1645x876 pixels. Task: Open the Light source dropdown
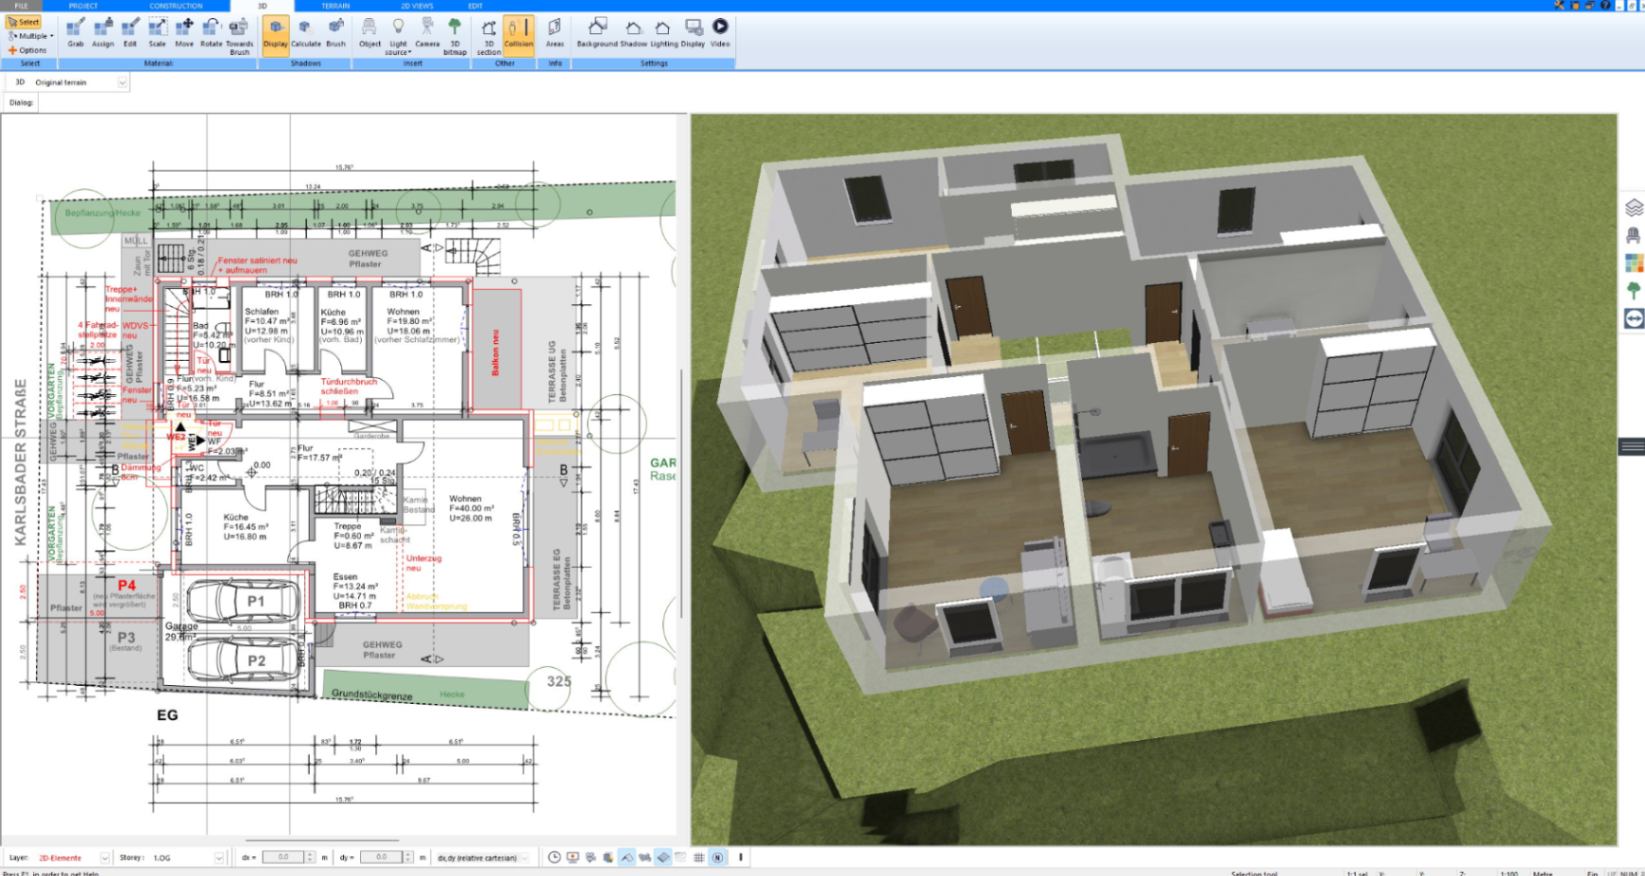[x=398, y=36]
